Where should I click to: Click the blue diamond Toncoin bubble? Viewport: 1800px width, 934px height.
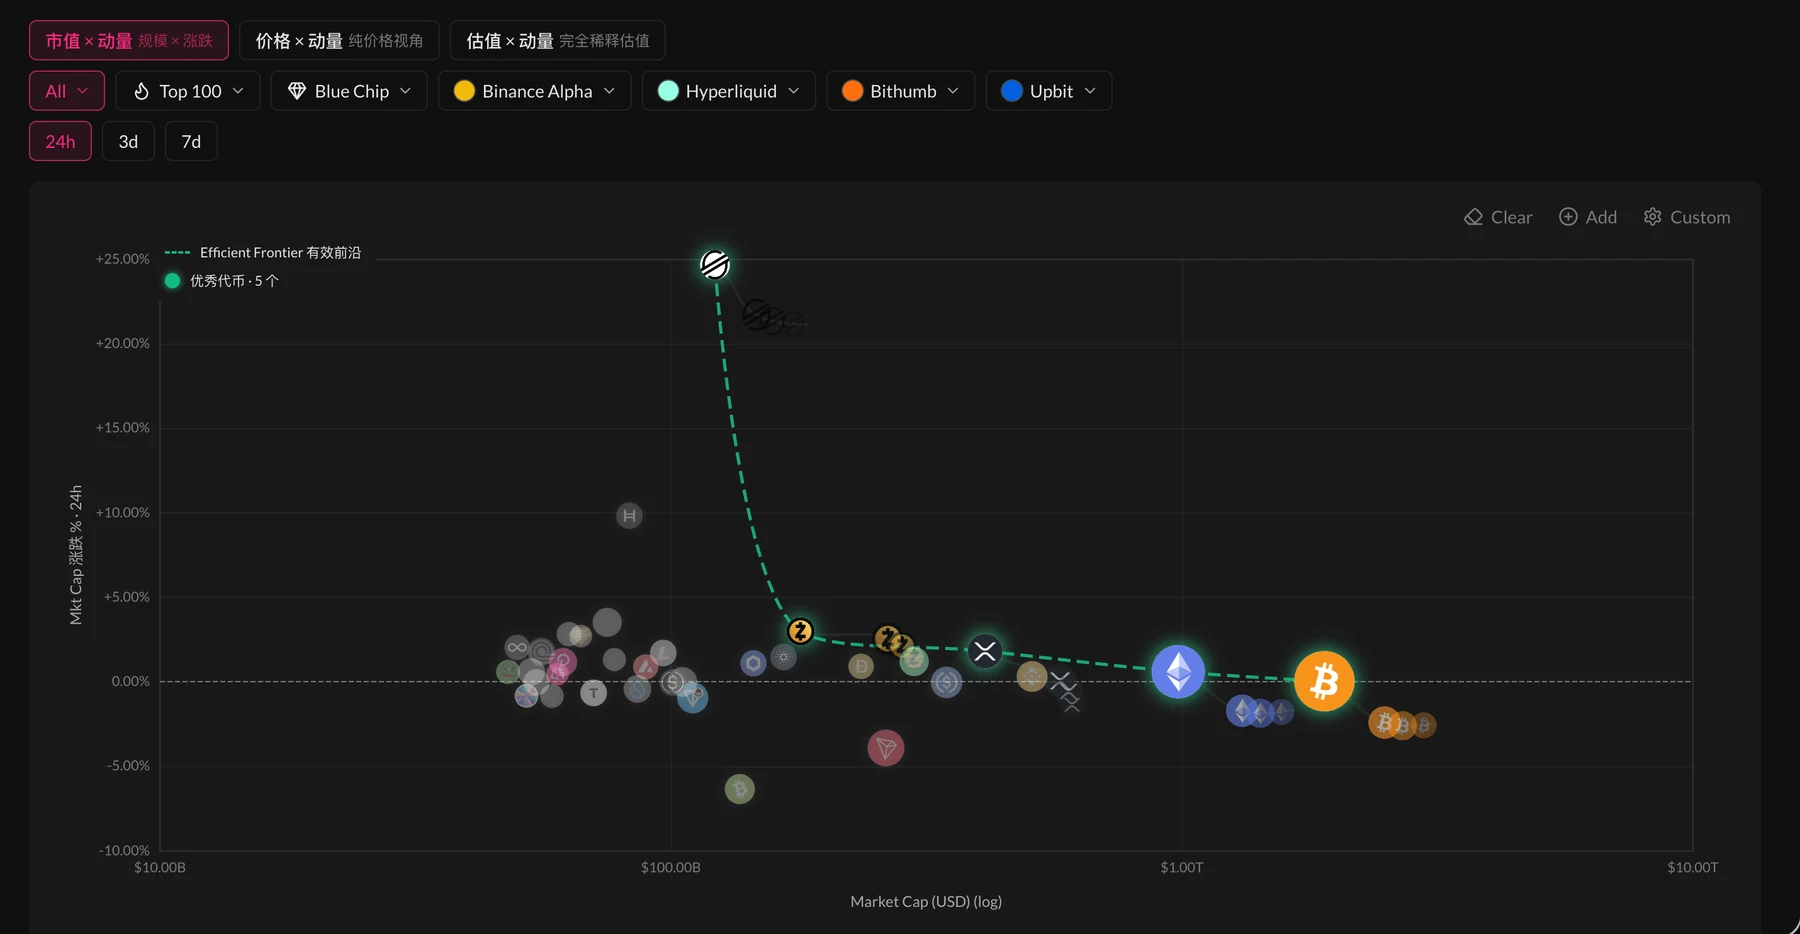tap(692, 697)
